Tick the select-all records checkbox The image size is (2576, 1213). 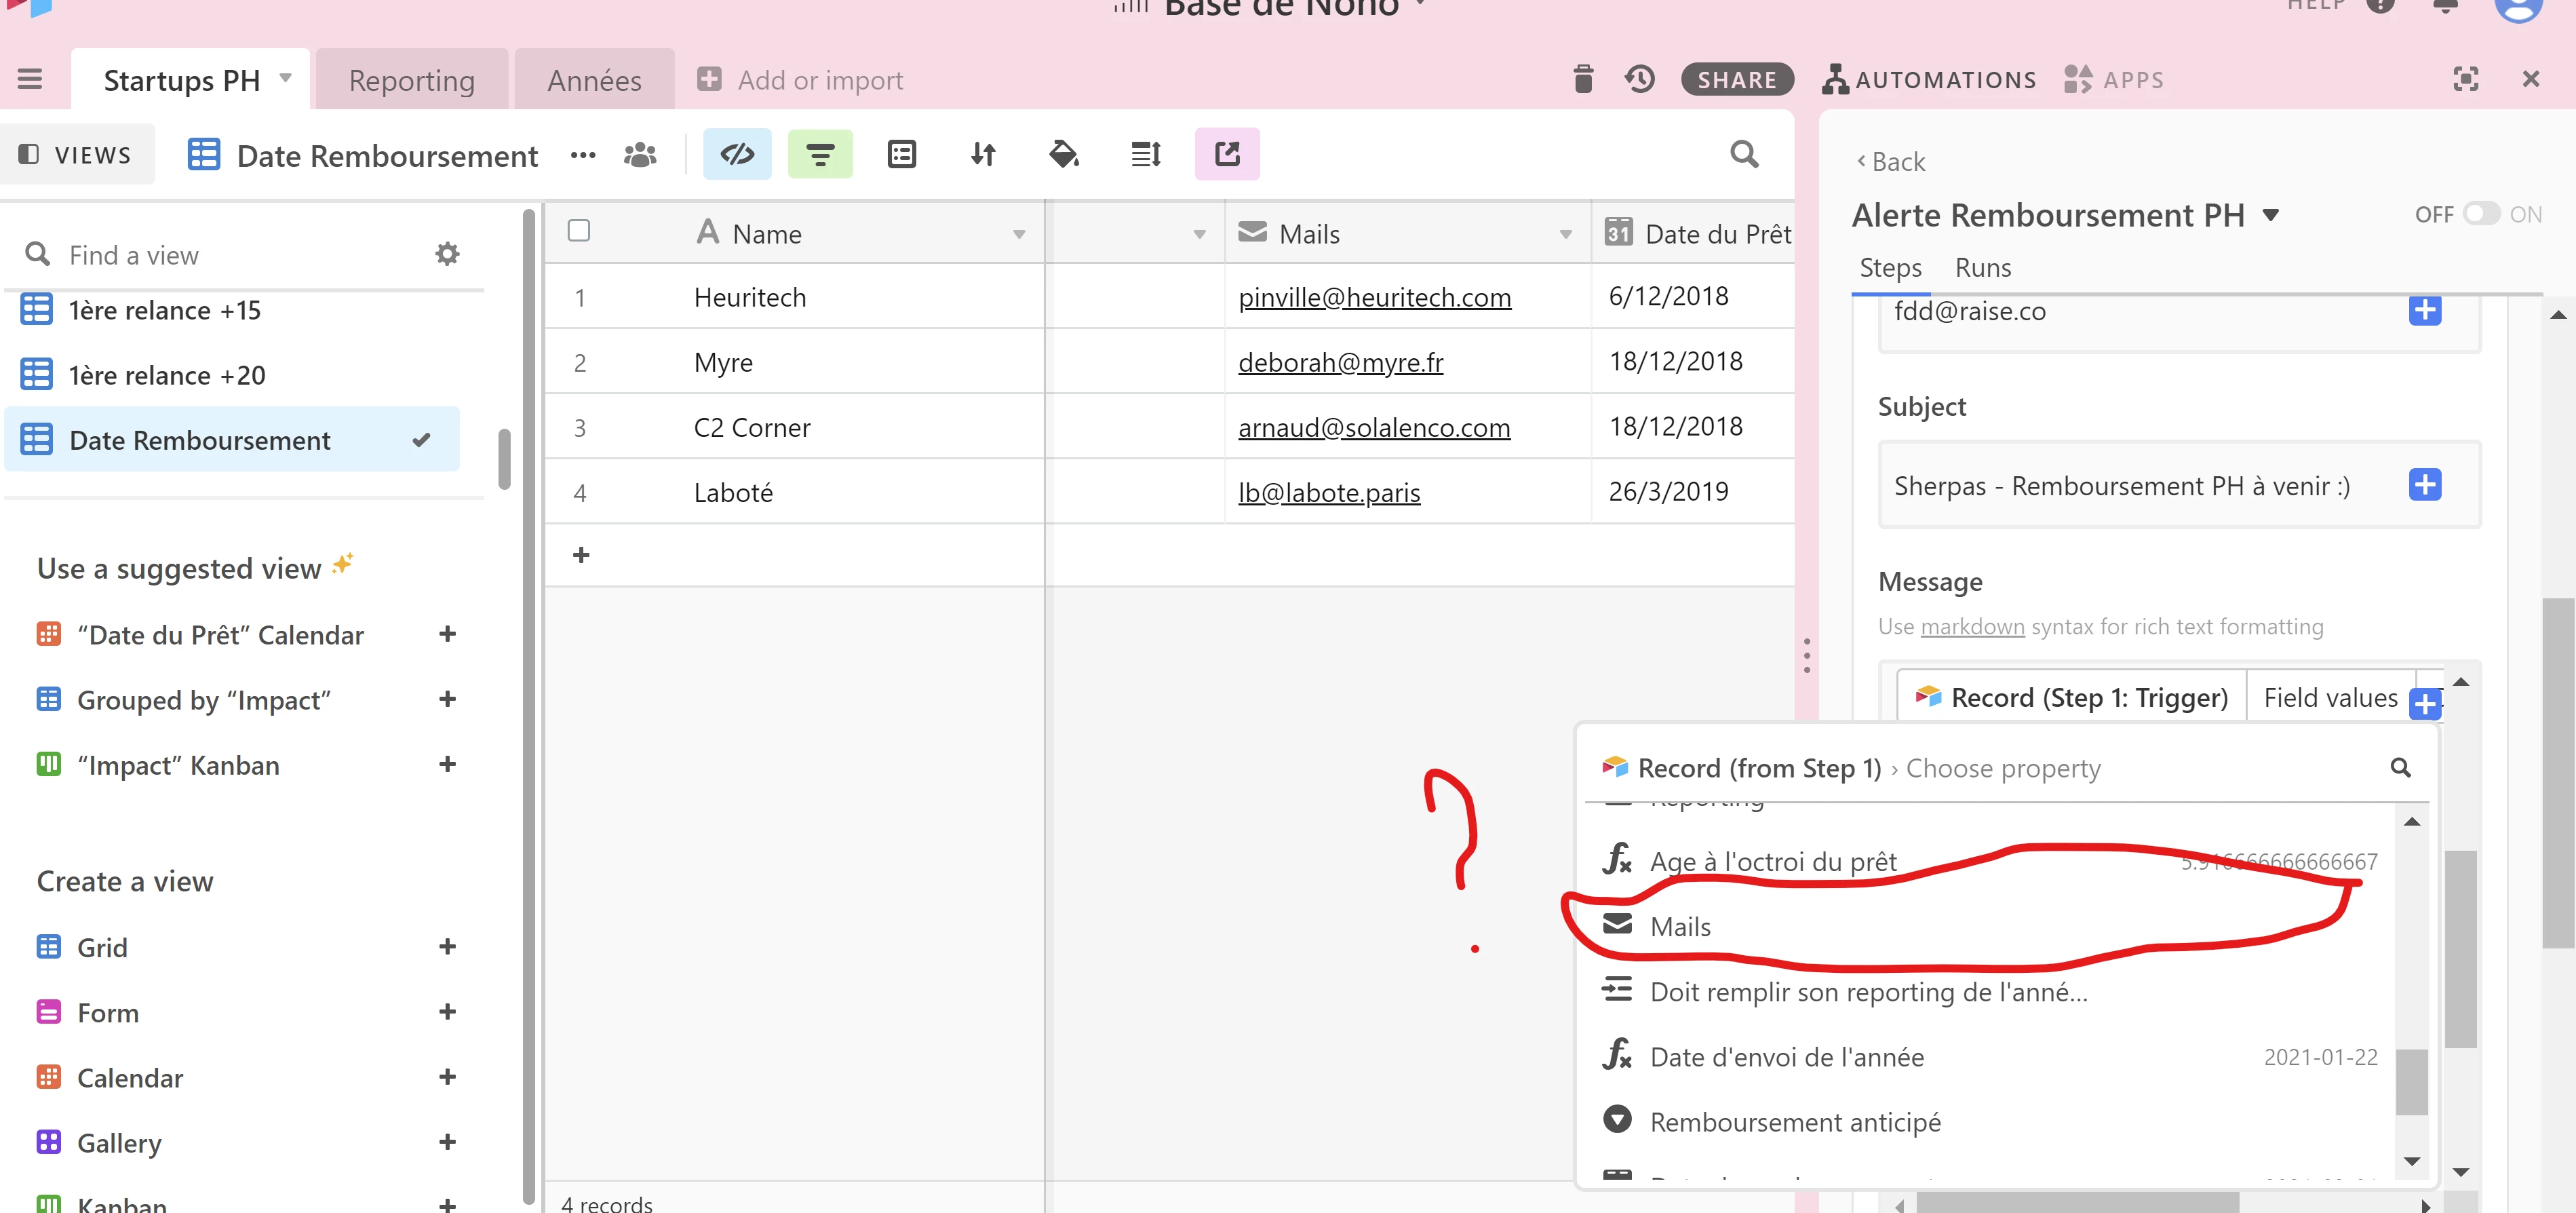(x=578, y=231)
